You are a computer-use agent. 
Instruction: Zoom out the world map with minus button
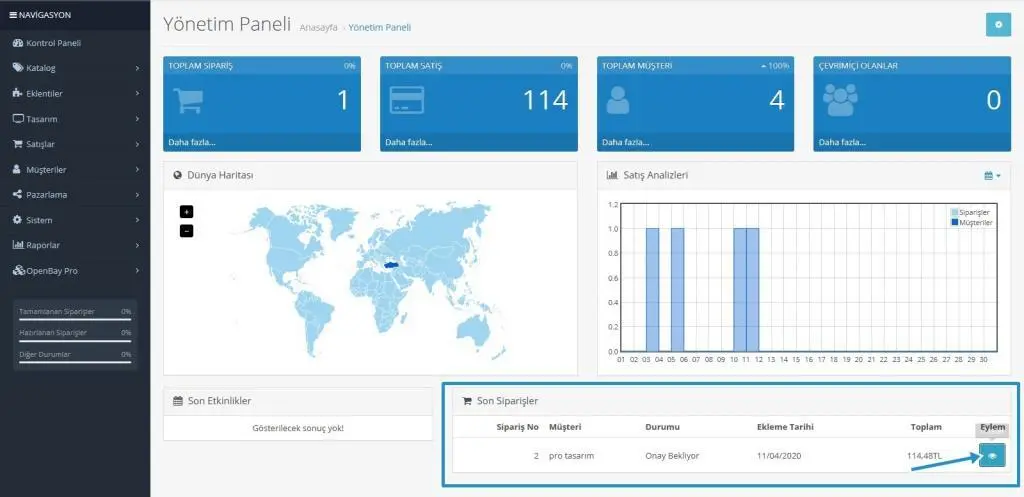click(186, 231)
